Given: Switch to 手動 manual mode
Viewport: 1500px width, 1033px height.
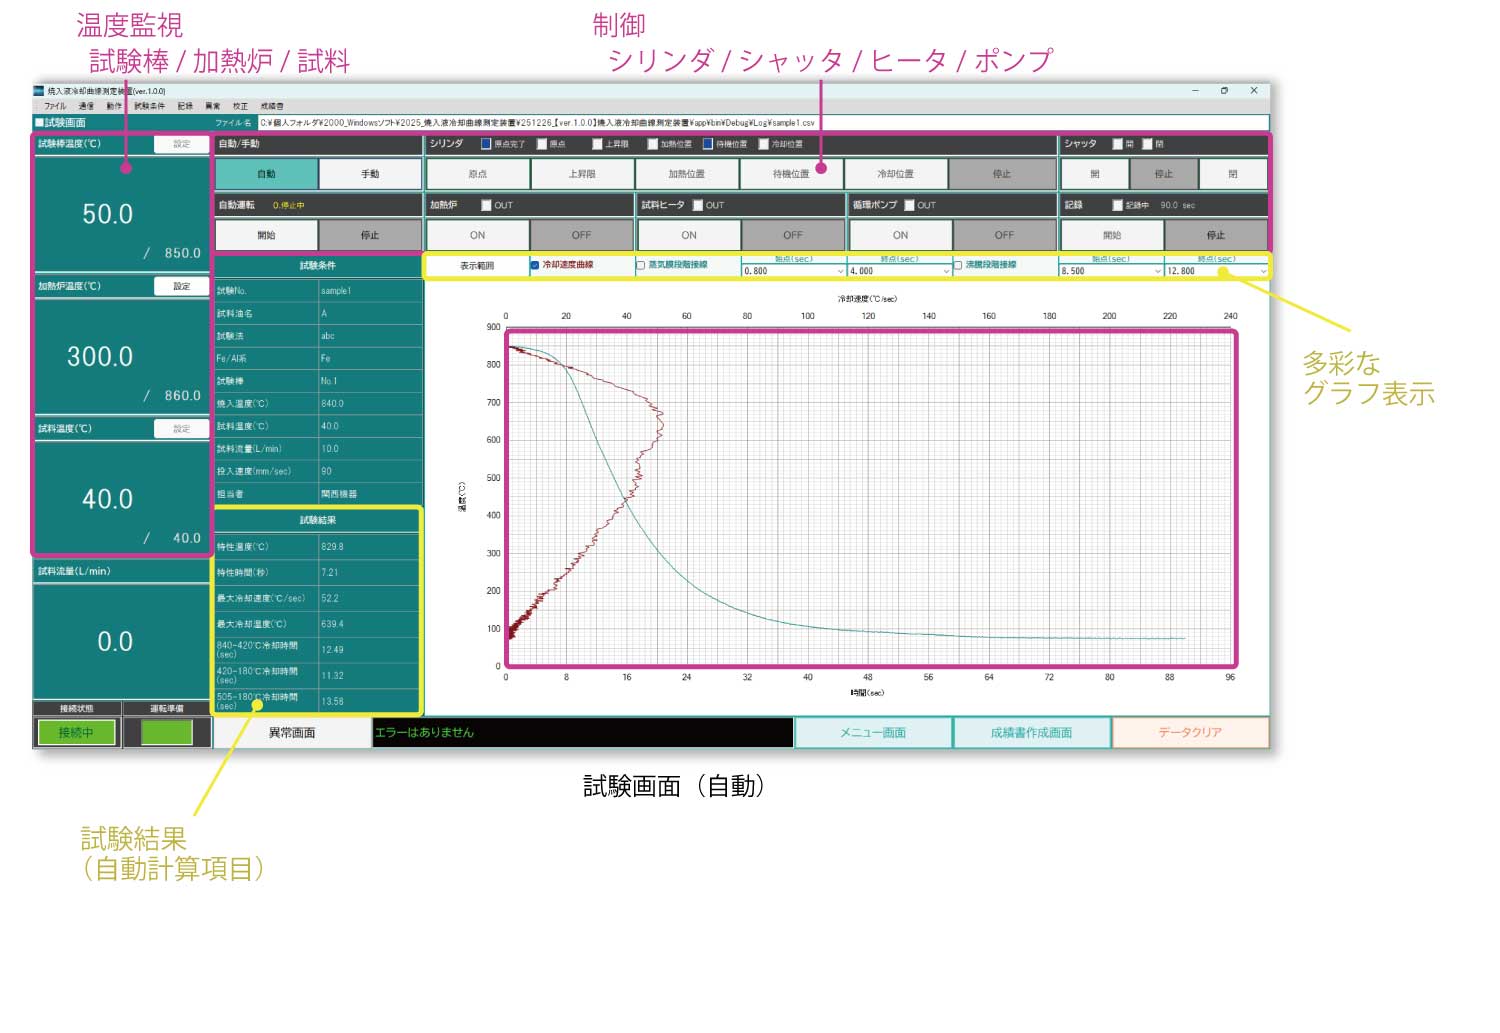Looking at the screenshot, I should (x=370, y=174).
